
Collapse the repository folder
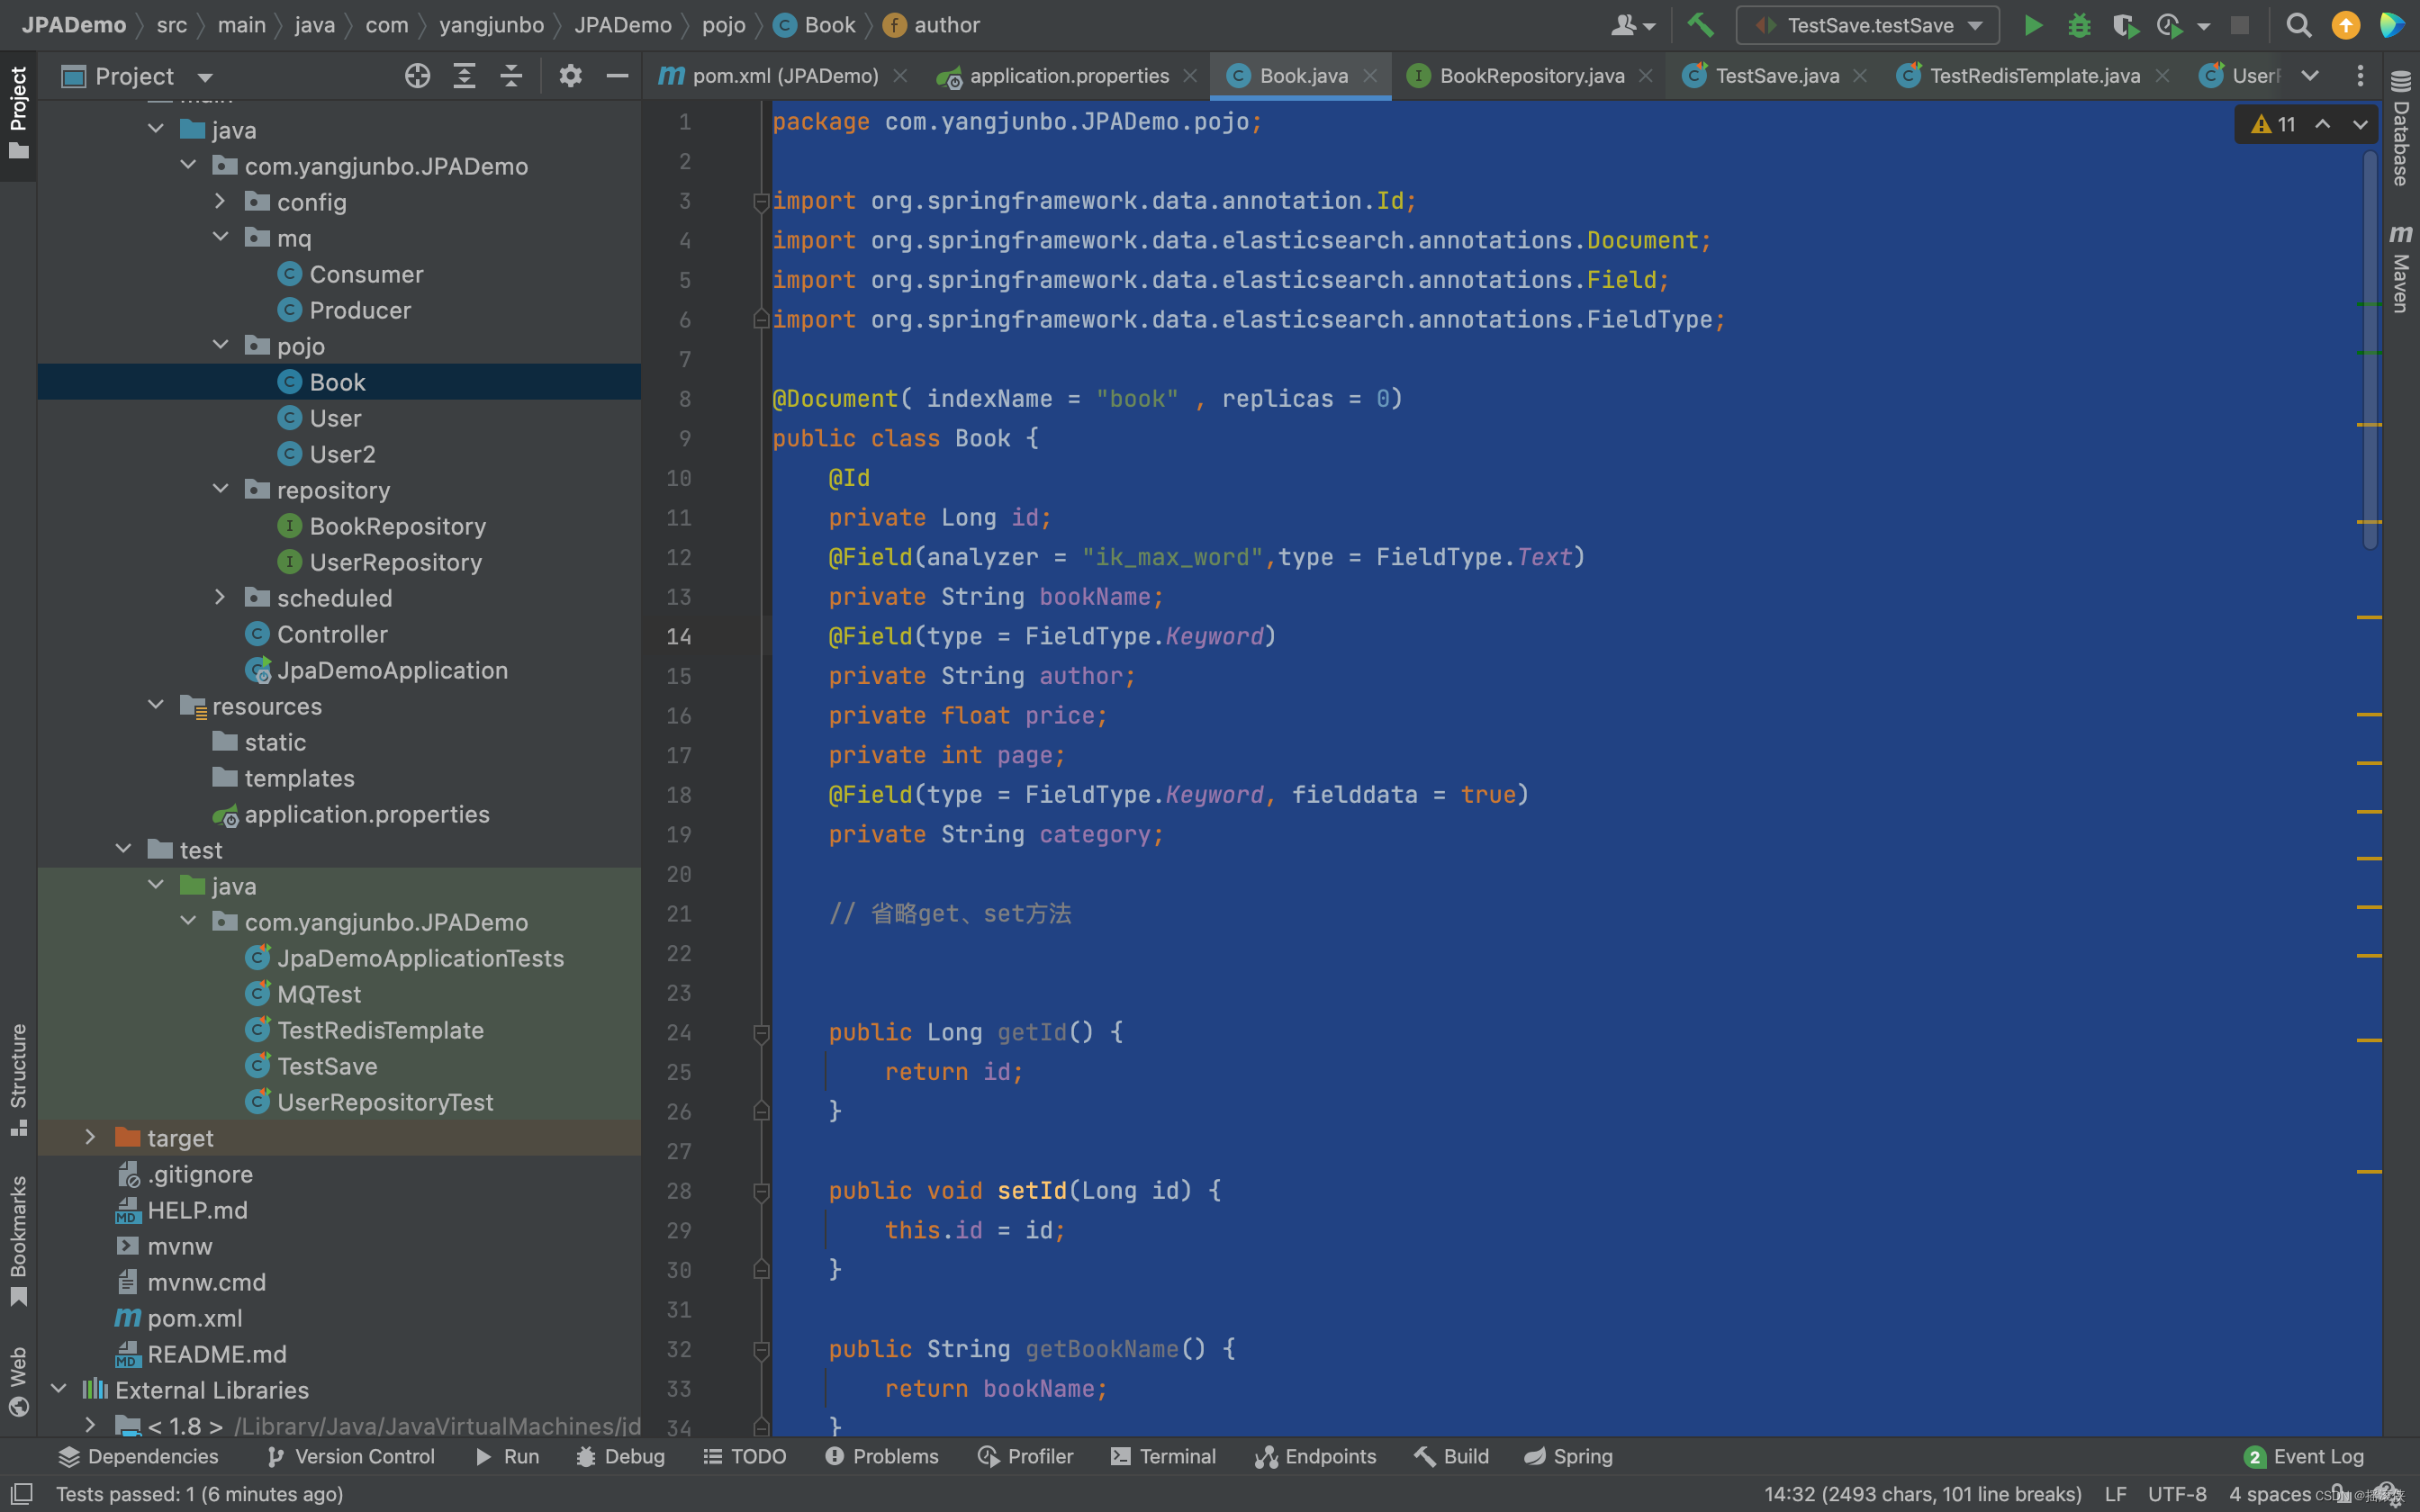(220, 489)
